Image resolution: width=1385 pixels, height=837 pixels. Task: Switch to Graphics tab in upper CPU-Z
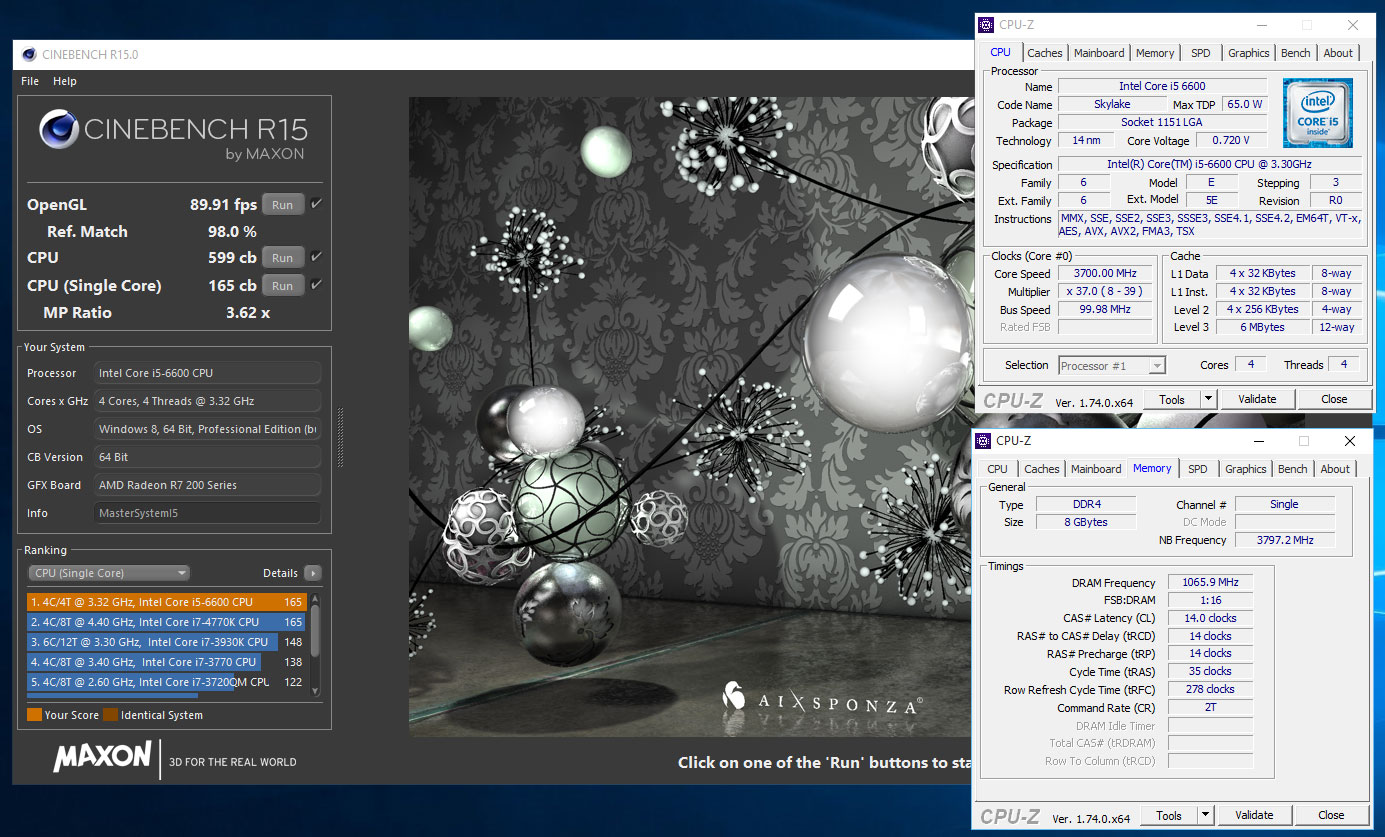click(x=1249, y=53)
